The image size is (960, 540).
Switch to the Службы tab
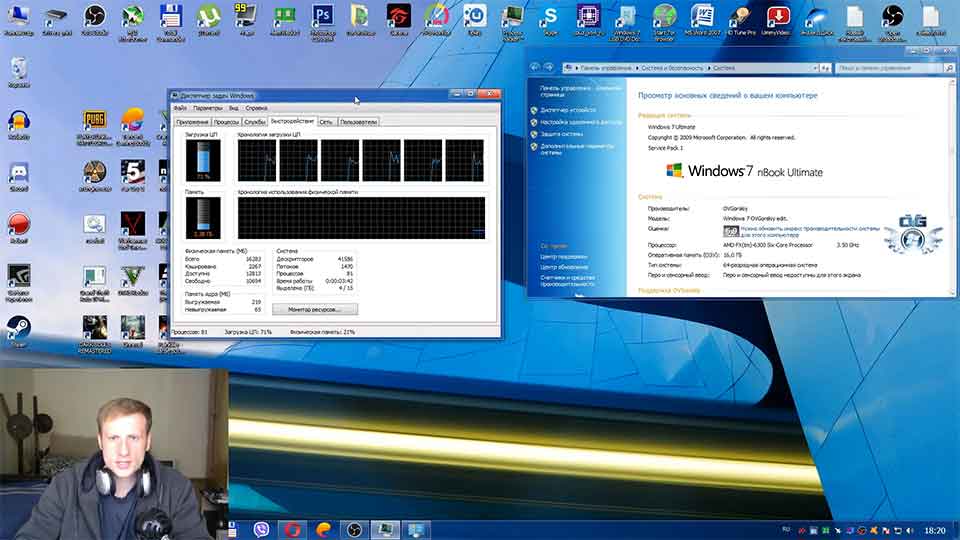(x=255, y=122)
